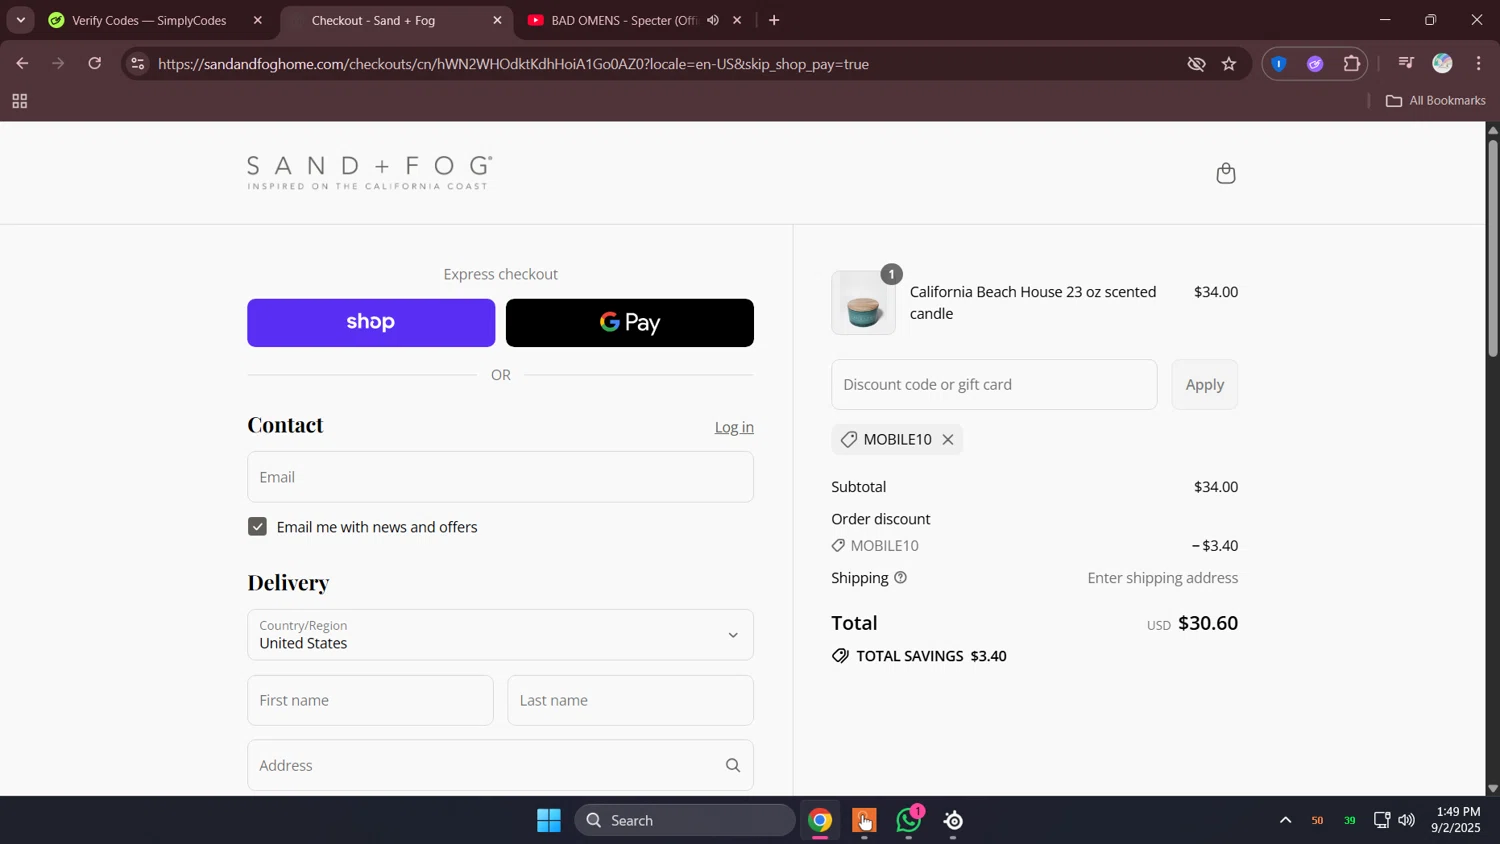
Task: Close the Verify Codes tab
Action: pyautogui.click(x=258, y=20)
